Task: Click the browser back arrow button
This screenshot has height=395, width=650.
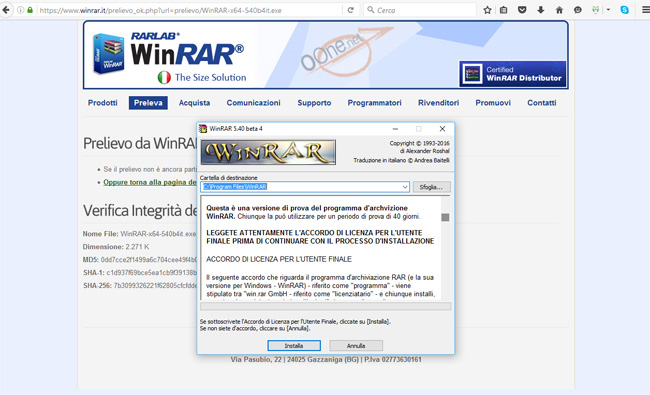Action: pyautogui.click(x=5, y=10)
